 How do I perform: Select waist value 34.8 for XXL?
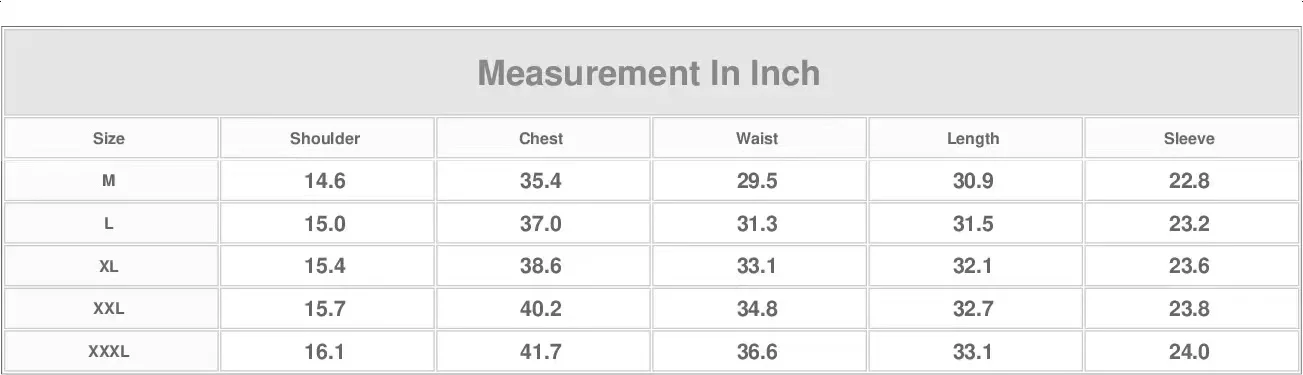tap(757, 309)
